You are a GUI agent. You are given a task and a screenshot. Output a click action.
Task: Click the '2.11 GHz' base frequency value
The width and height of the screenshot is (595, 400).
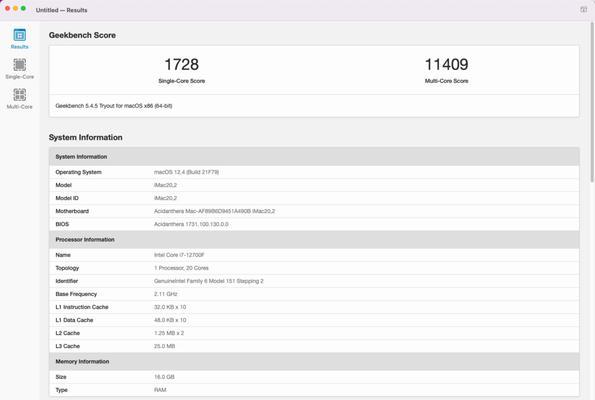(x=165, y=294)
